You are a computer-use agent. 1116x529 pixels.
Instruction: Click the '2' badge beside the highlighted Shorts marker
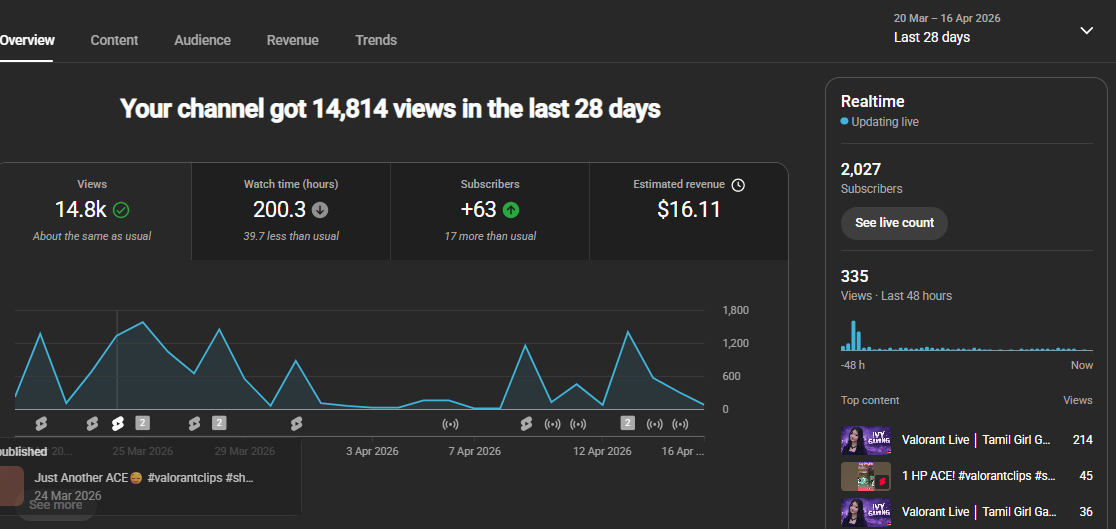point(142,423)
